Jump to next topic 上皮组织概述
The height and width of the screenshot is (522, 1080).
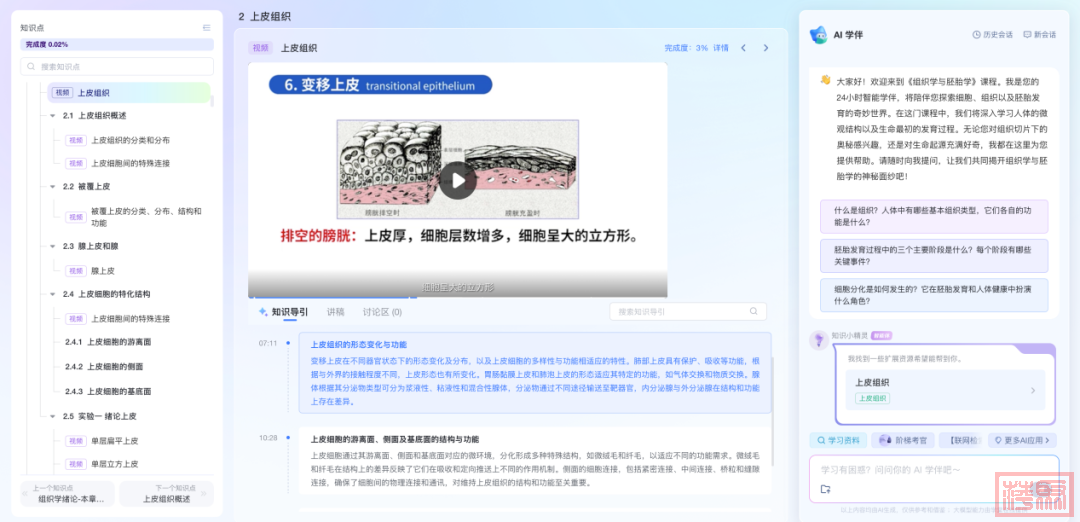point(166,493)
